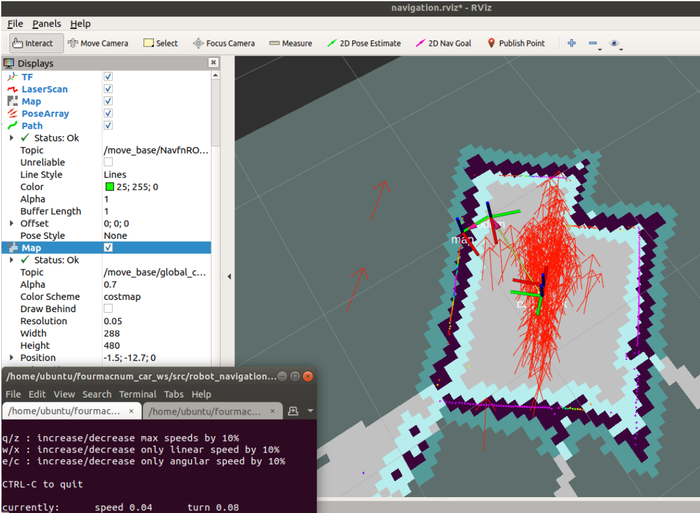Click the TF display icon
Viewport: 700px width, 513px height.
(x=12, y=77)
